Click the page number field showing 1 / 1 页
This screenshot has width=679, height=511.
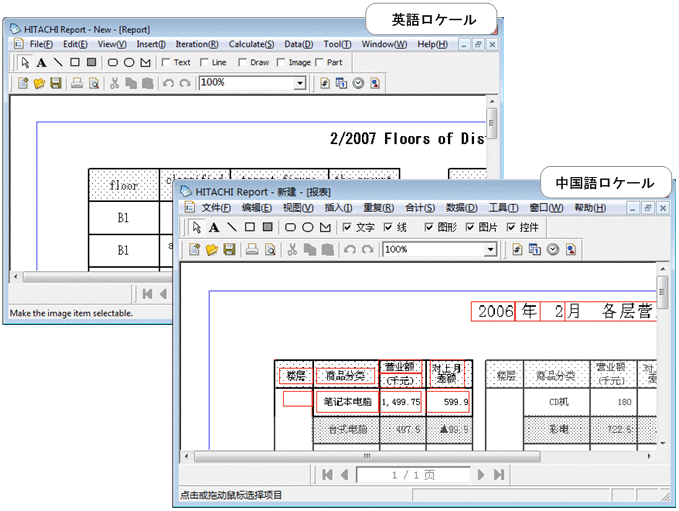(410, 474)
